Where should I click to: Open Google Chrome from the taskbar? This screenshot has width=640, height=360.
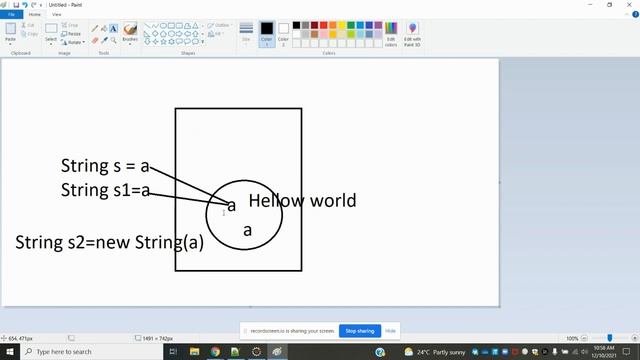215,351
